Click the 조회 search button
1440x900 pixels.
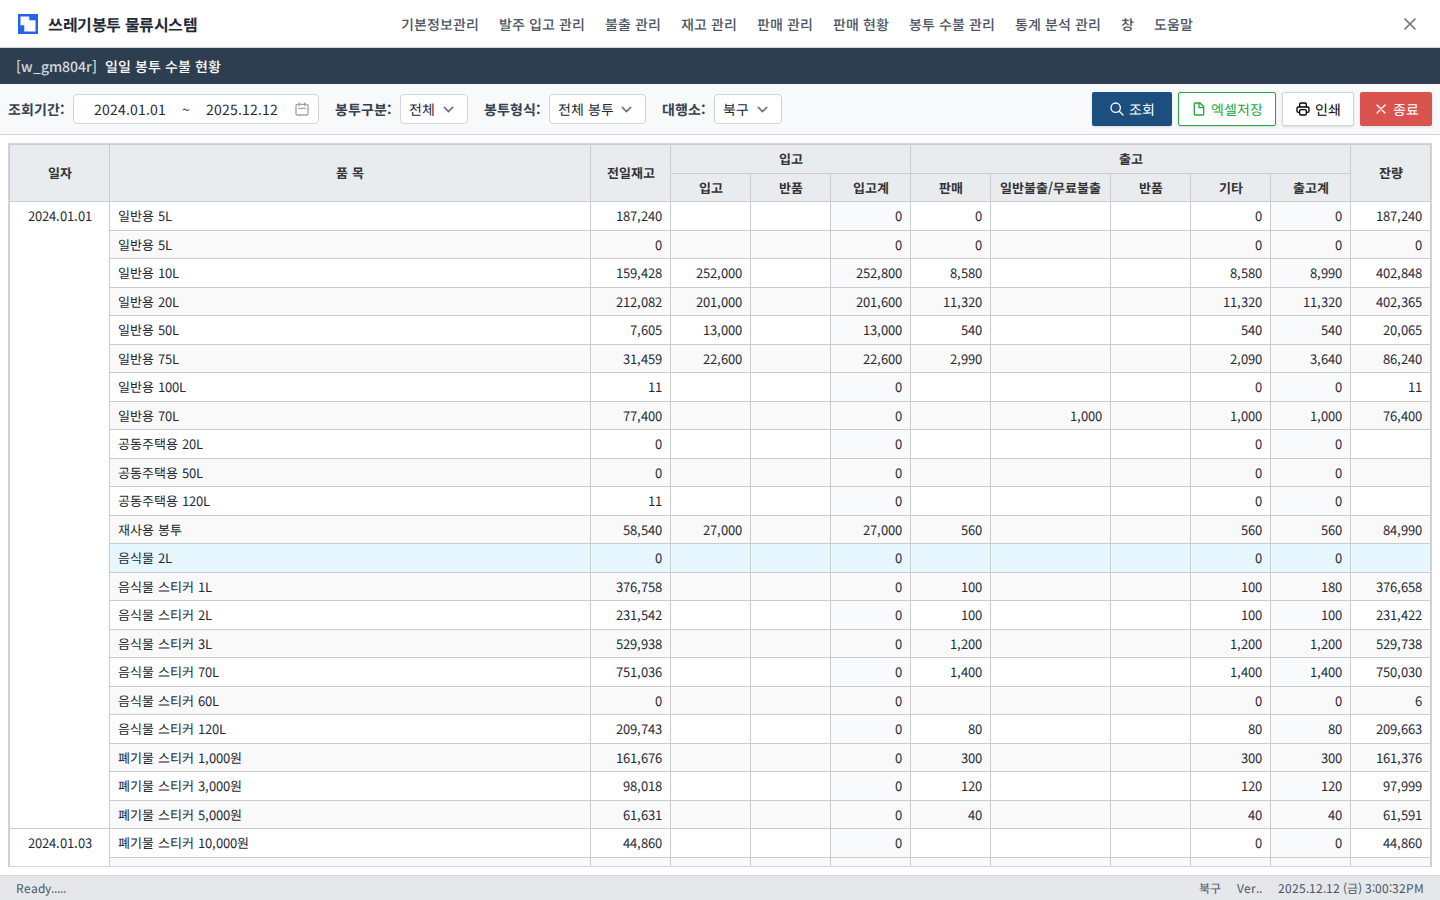pos(1131,109)
